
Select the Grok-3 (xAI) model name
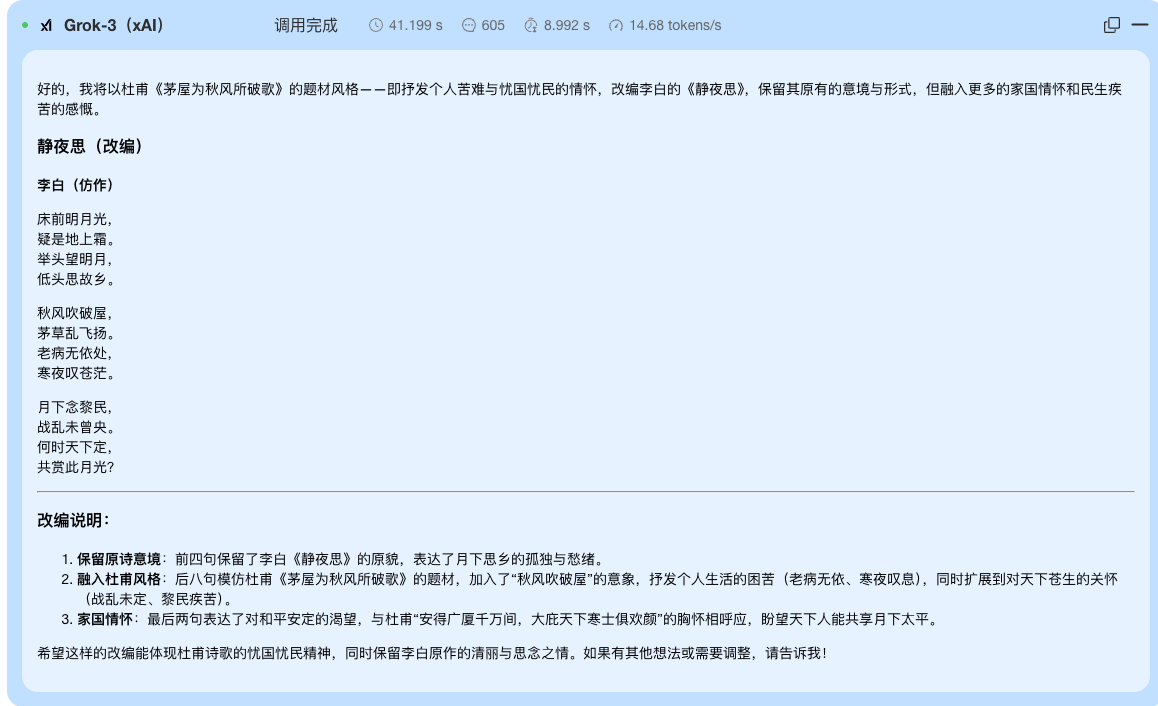tap(114, 26)
